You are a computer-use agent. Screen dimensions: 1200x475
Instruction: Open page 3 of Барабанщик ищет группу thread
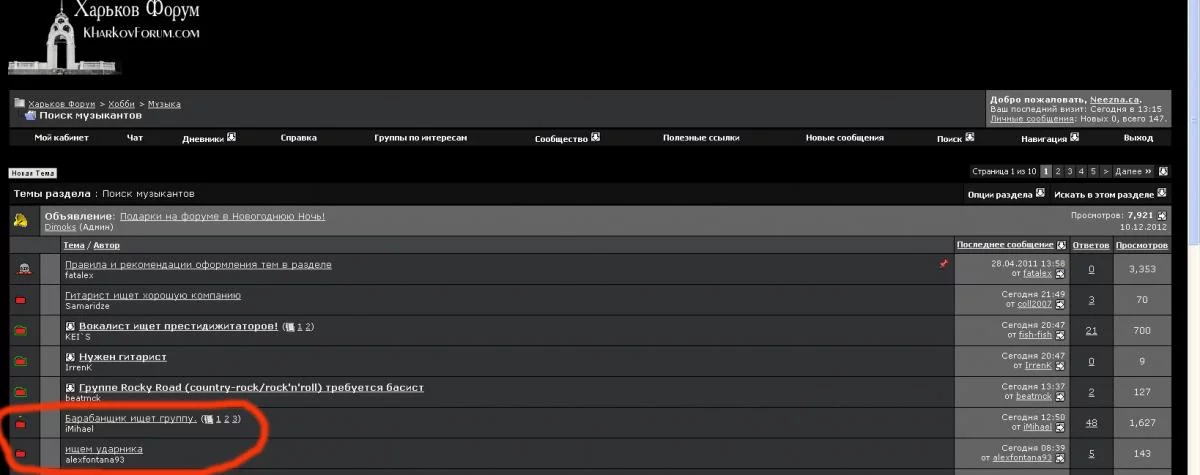236,419
